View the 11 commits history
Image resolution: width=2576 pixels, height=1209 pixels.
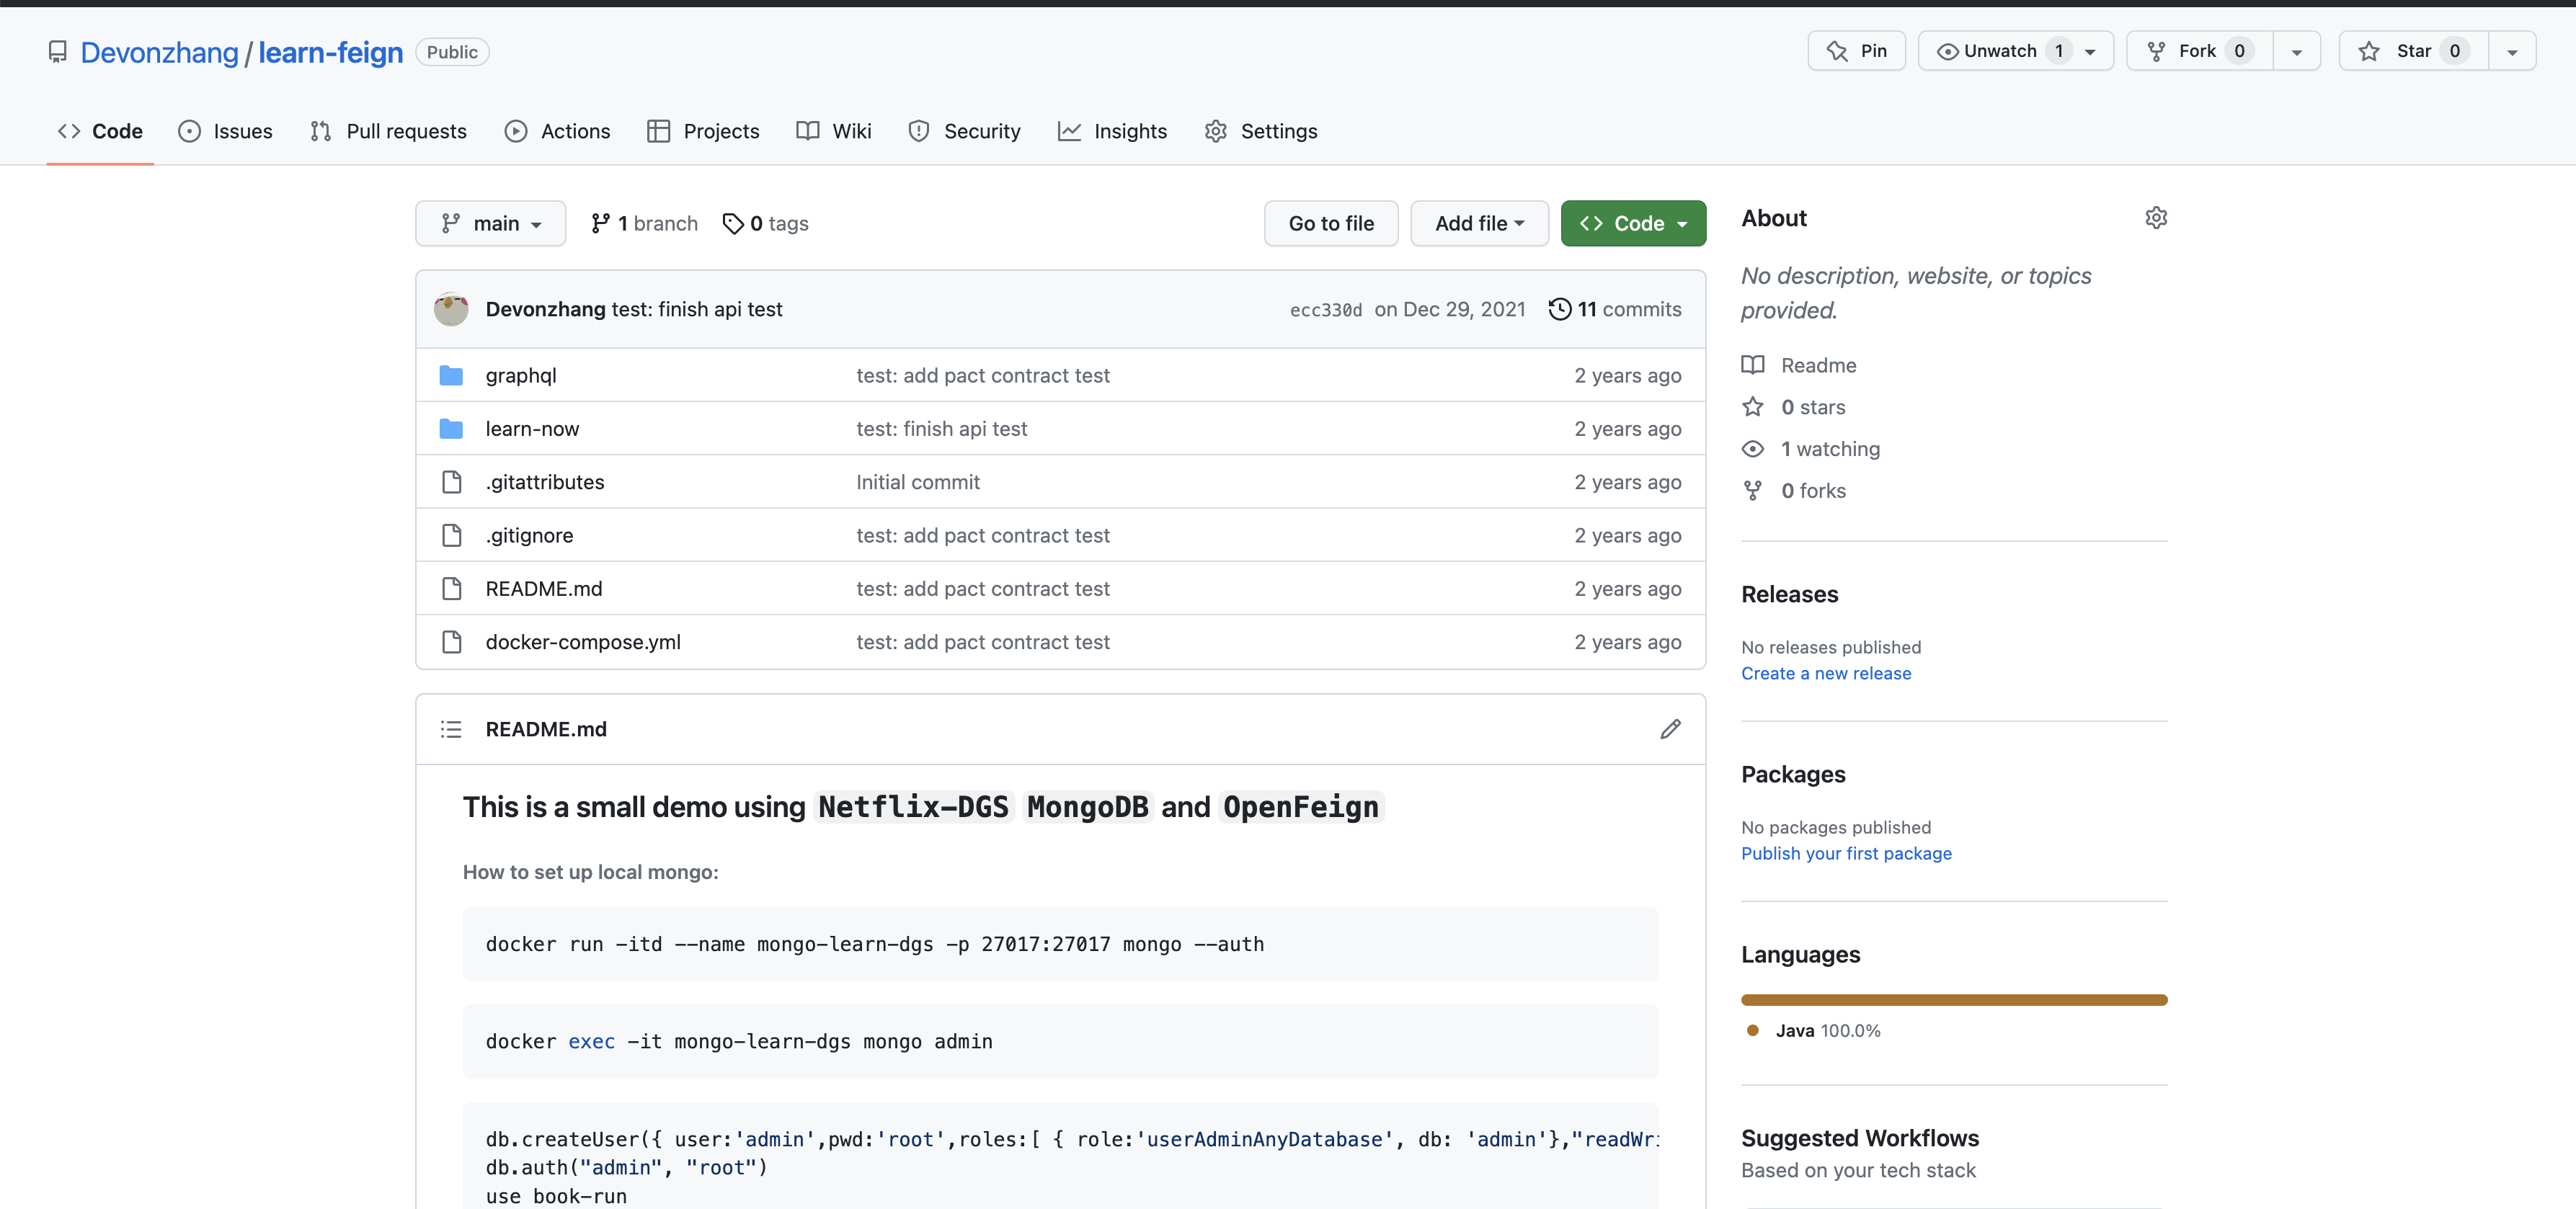point(1615,309)
